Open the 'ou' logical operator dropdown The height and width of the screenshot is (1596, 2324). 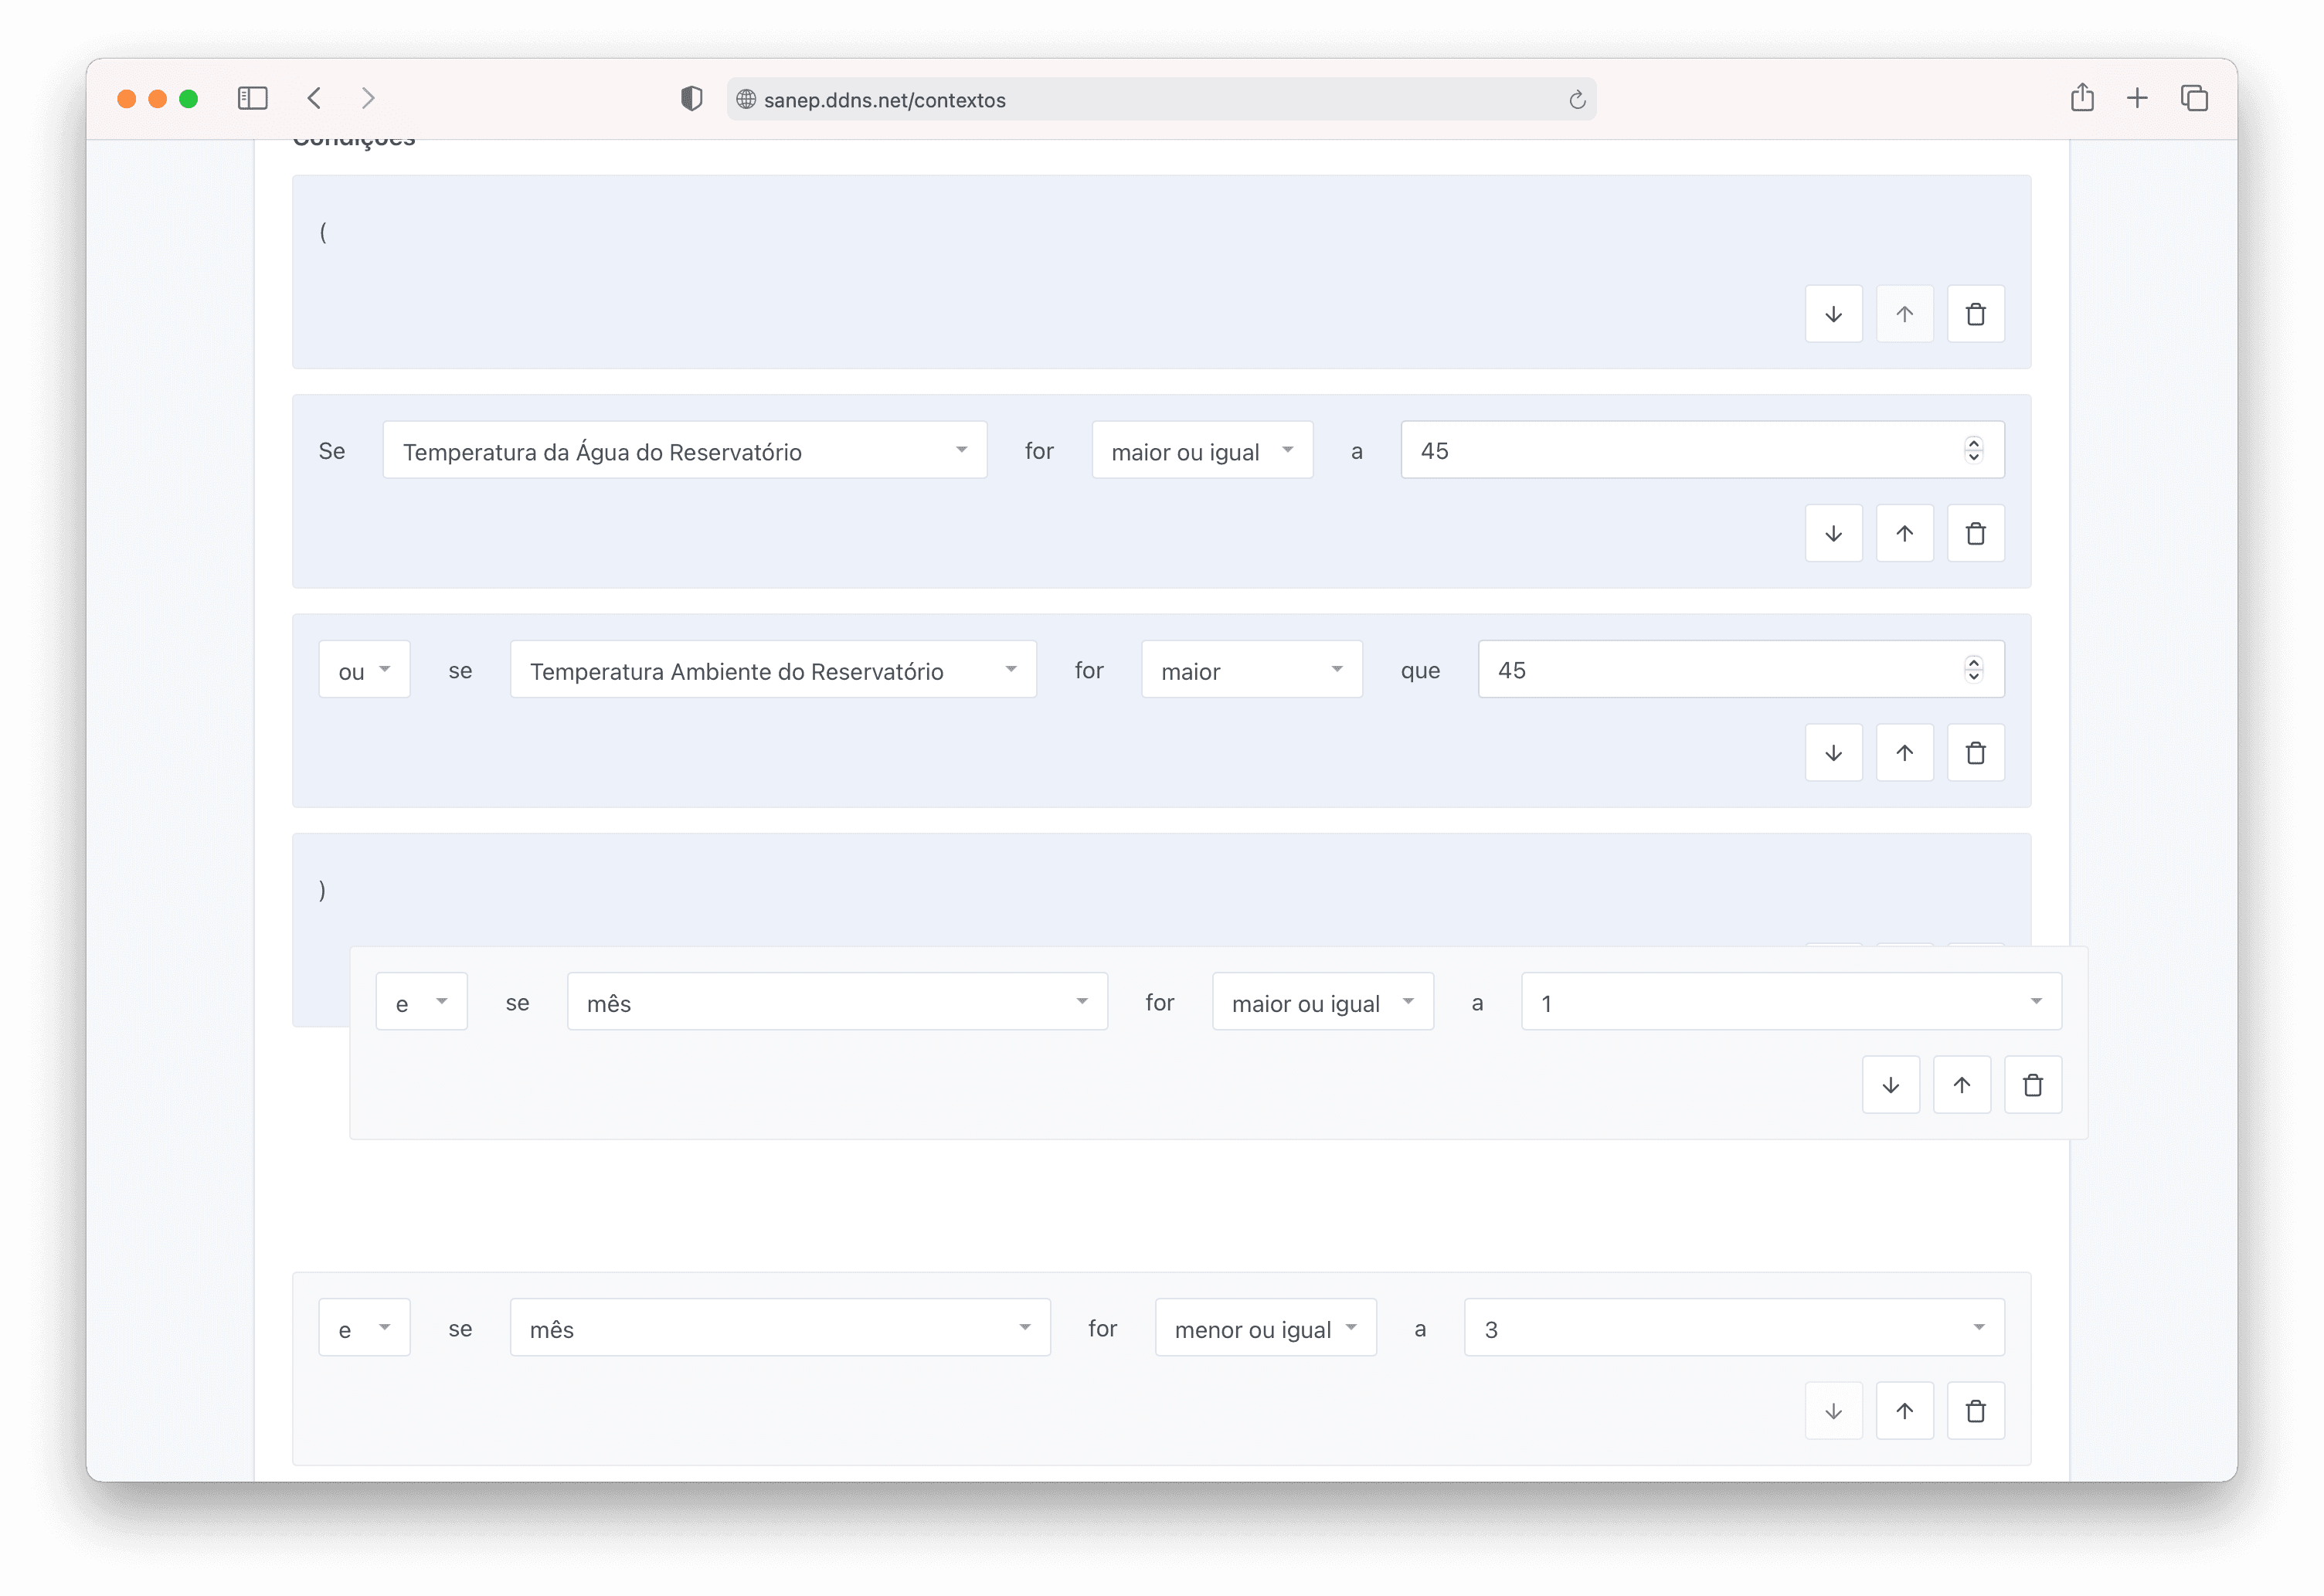coord(364,670)
